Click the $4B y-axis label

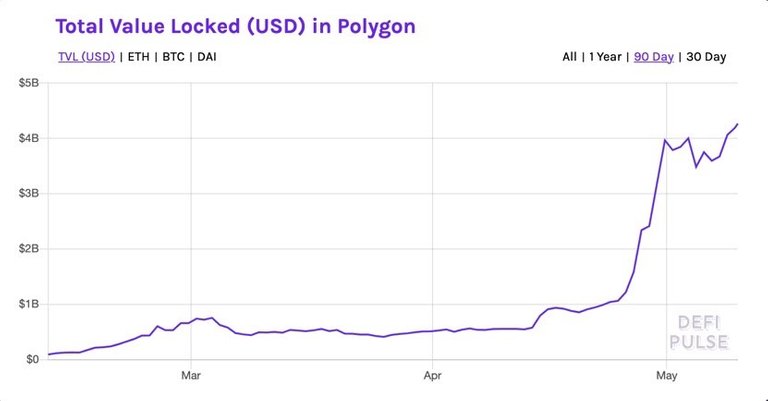(27, 138)
